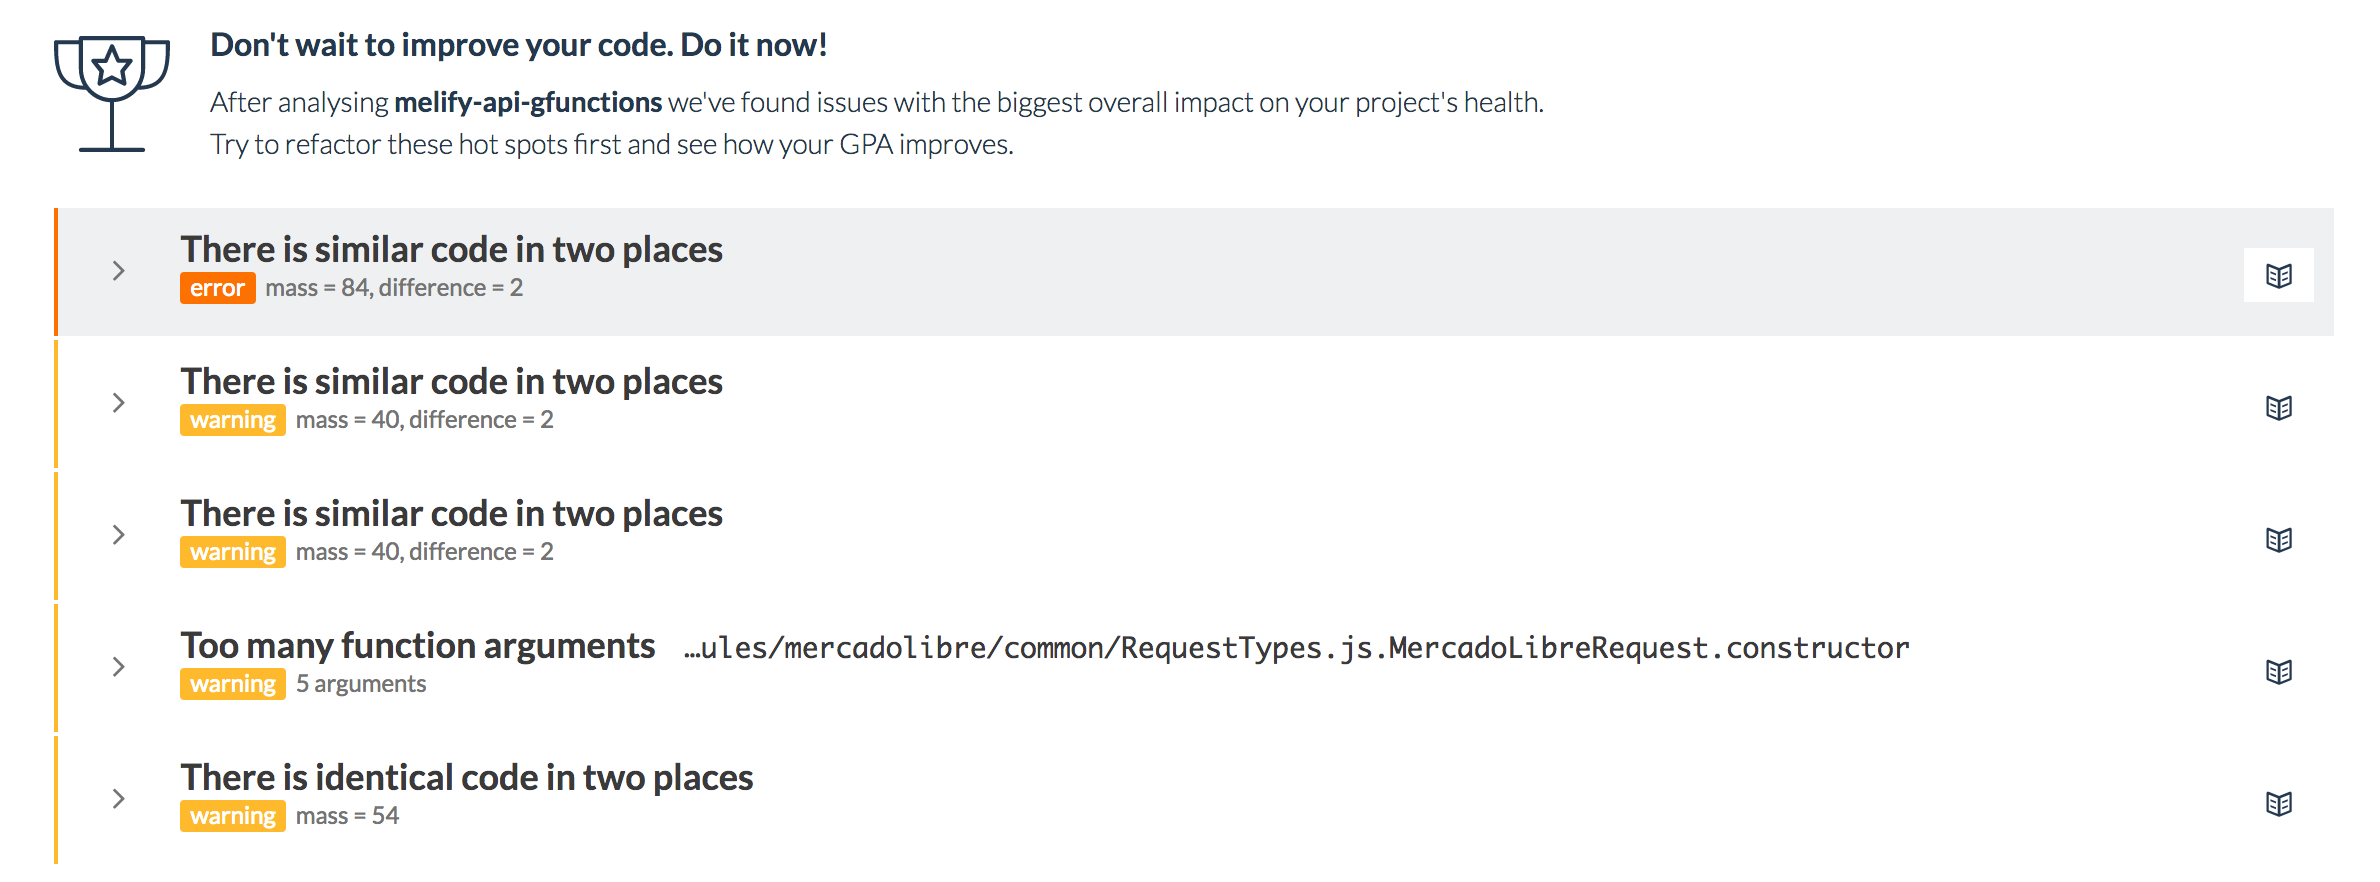Click the Don't wait to improve your code heading
The width and height of the screenshot is (2380, 882).
coord(518,45)
